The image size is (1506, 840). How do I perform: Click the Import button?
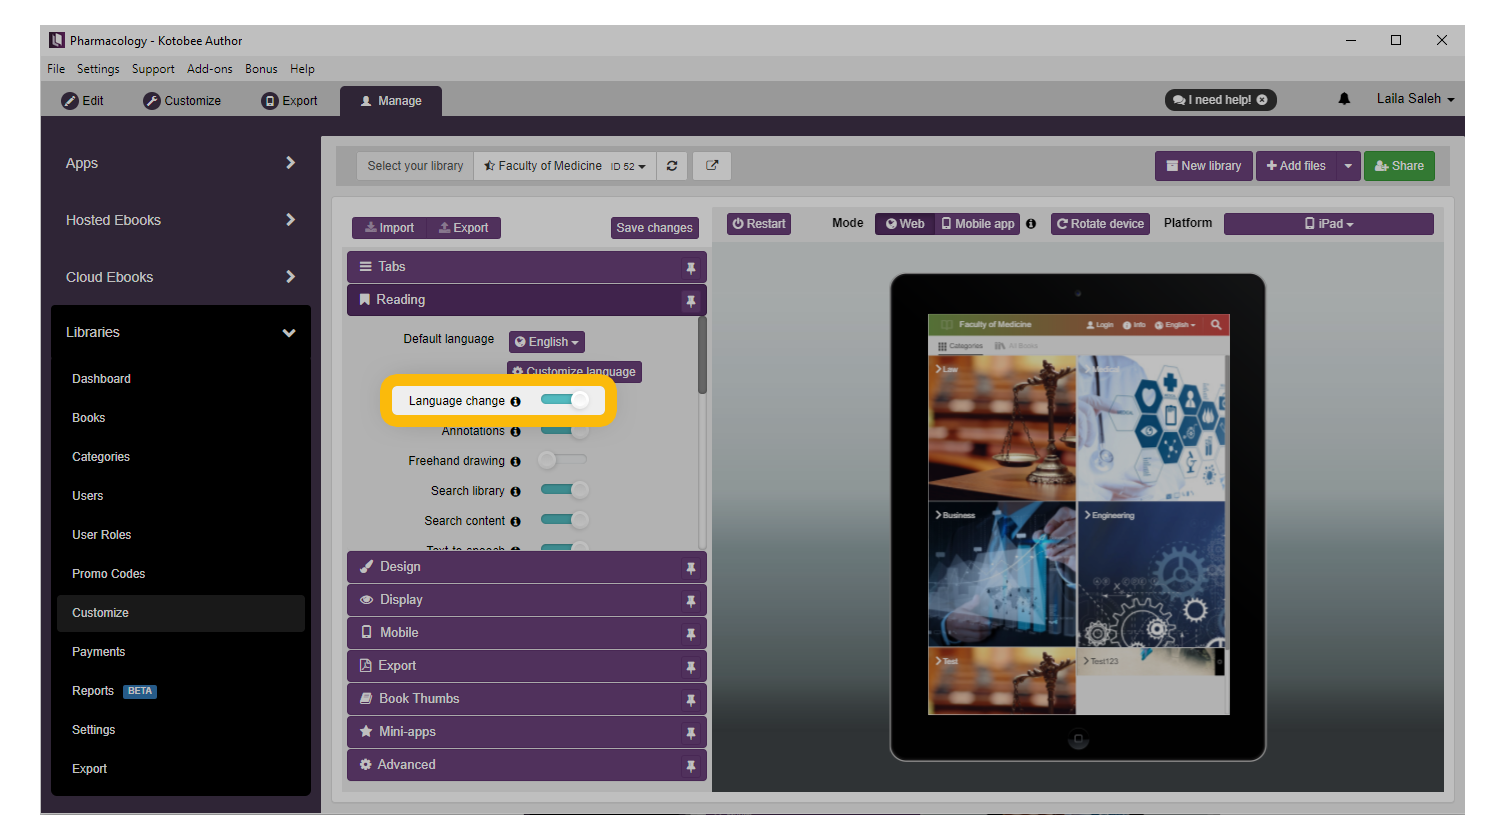click(390, 228)
